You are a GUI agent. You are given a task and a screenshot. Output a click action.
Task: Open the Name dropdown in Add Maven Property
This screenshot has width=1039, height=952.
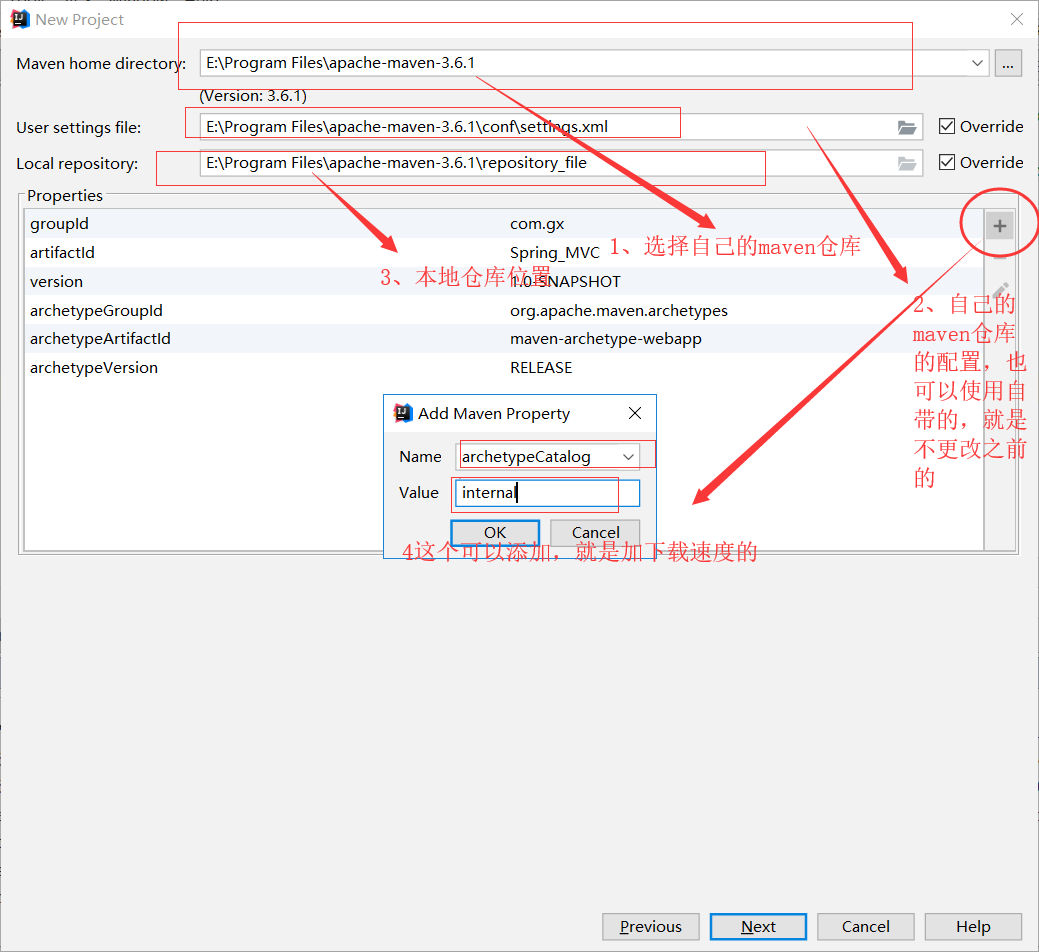tap(628, 456)
